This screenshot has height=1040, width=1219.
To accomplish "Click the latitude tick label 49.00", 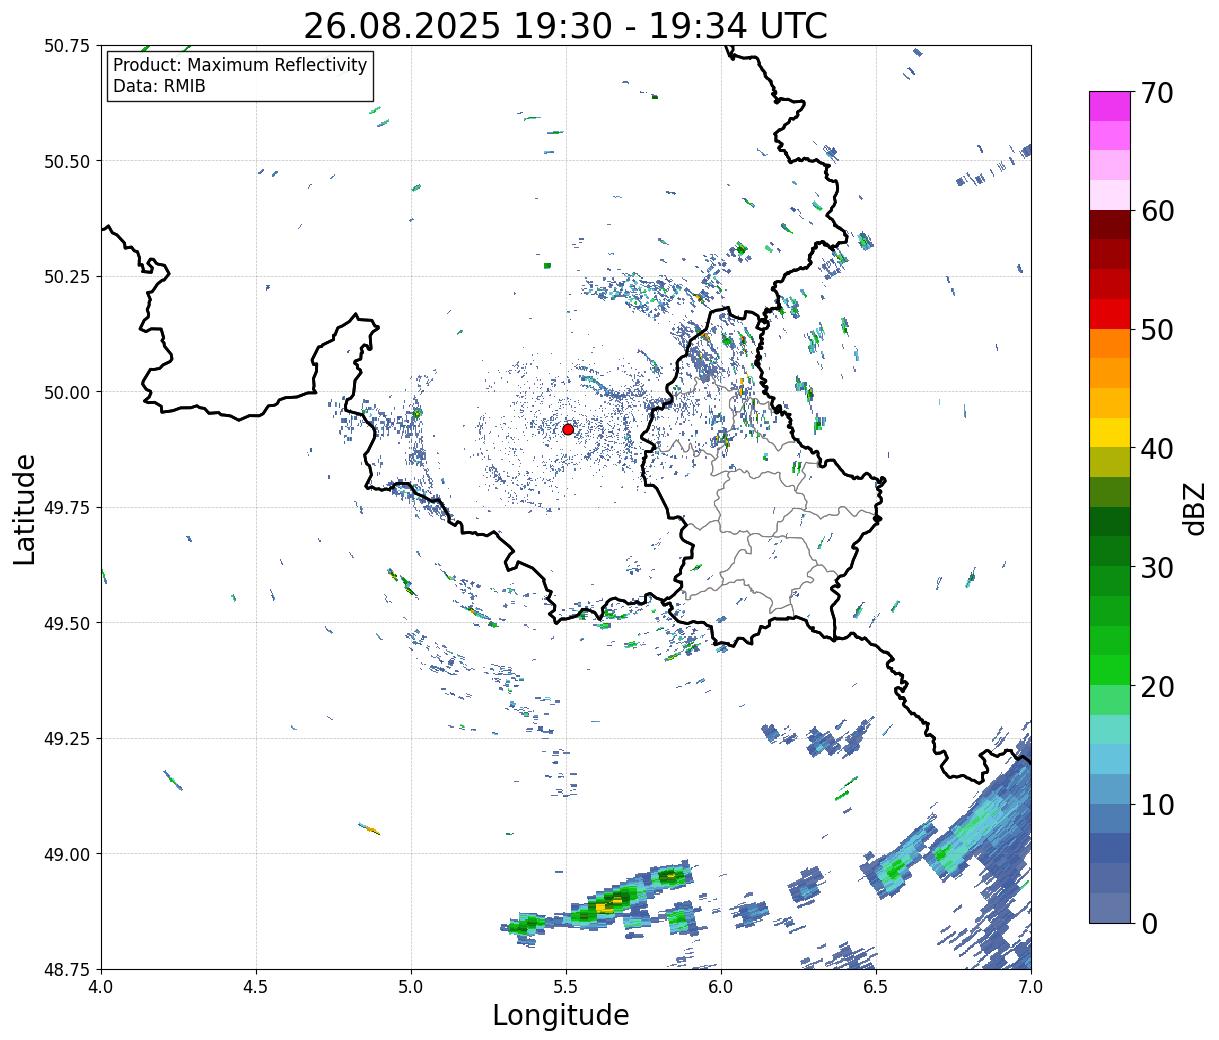I will [x=66, y=854].
